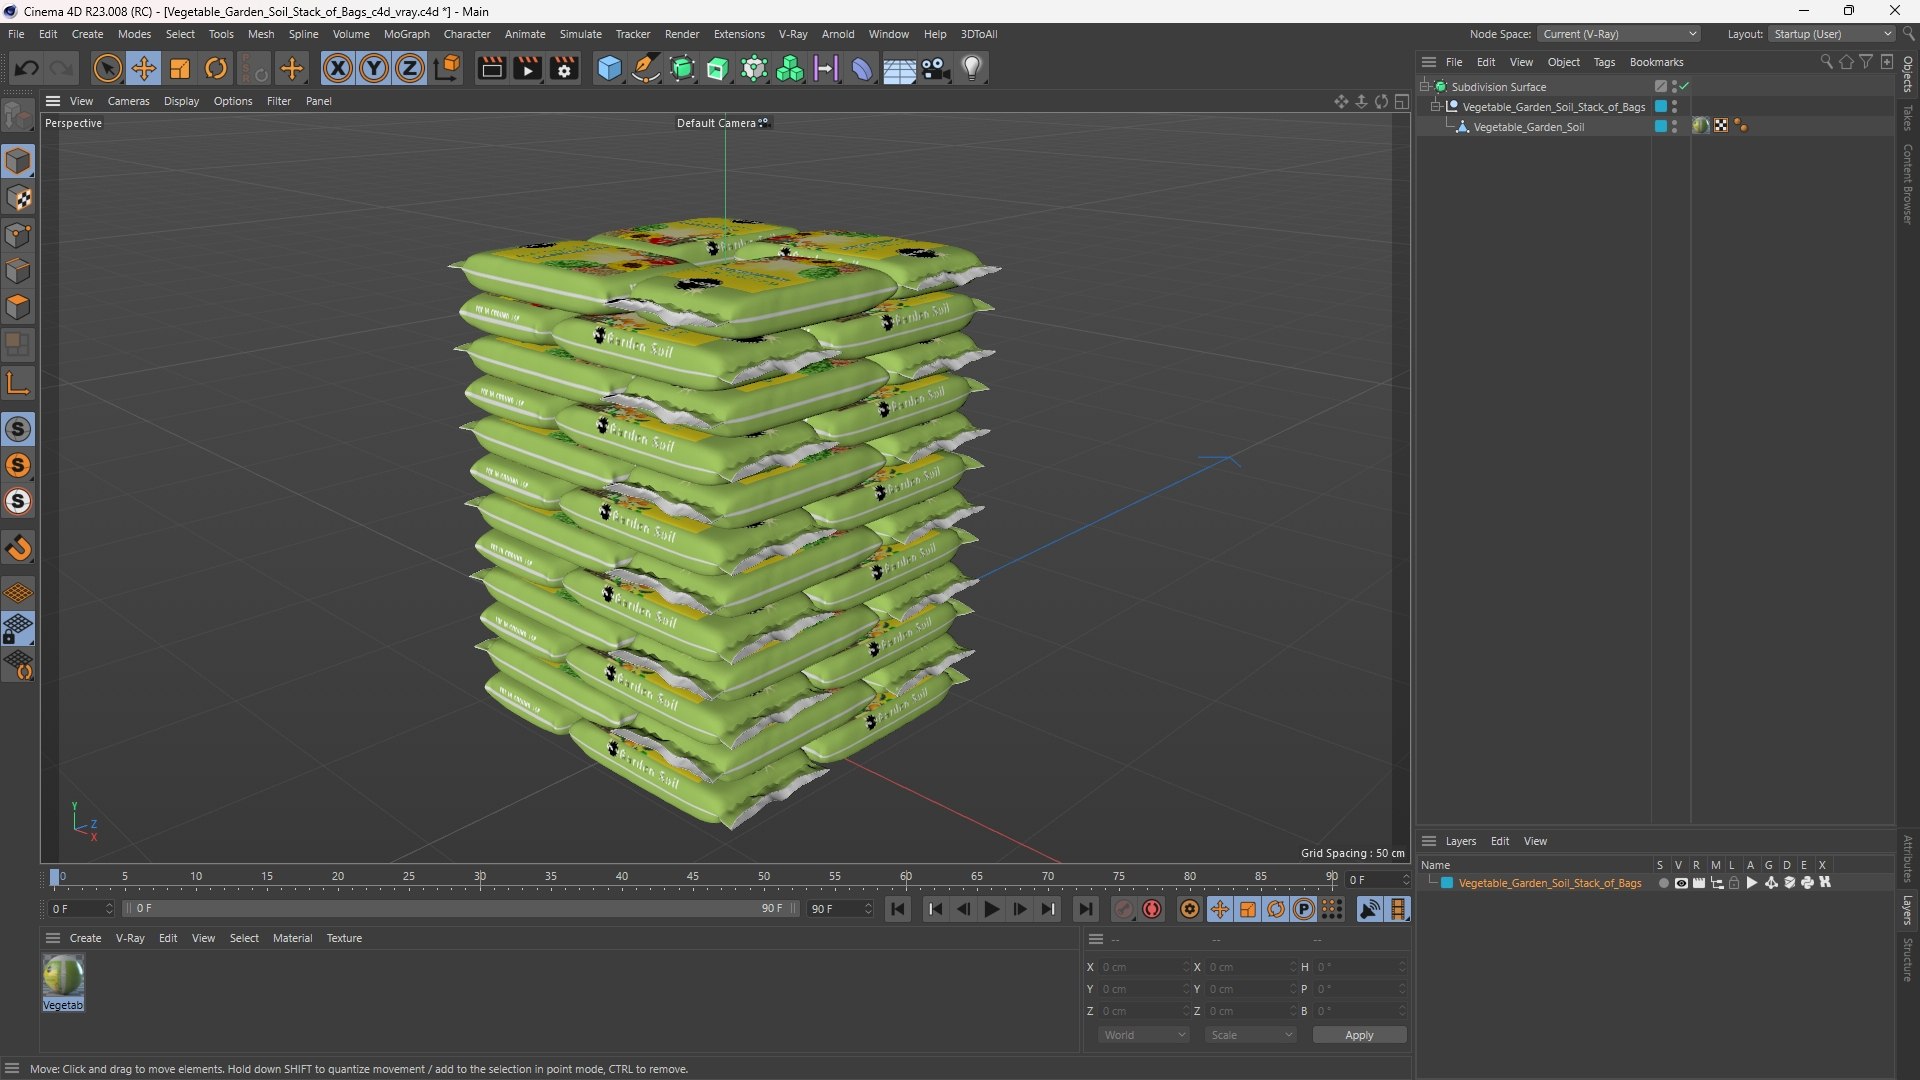Switch to Model mode in left sidebar
This screenshot has height=1080, width=1920.
(x=18, y=161)
